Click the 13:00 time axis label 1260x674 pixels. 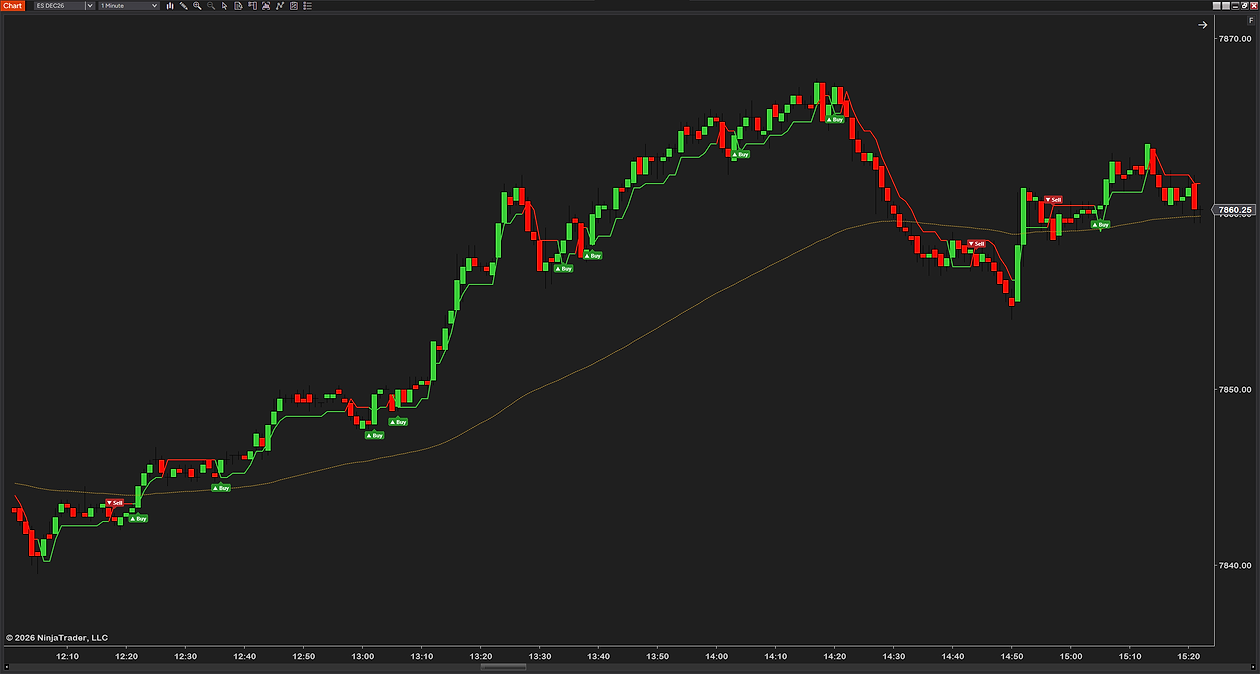pos(363,656)
